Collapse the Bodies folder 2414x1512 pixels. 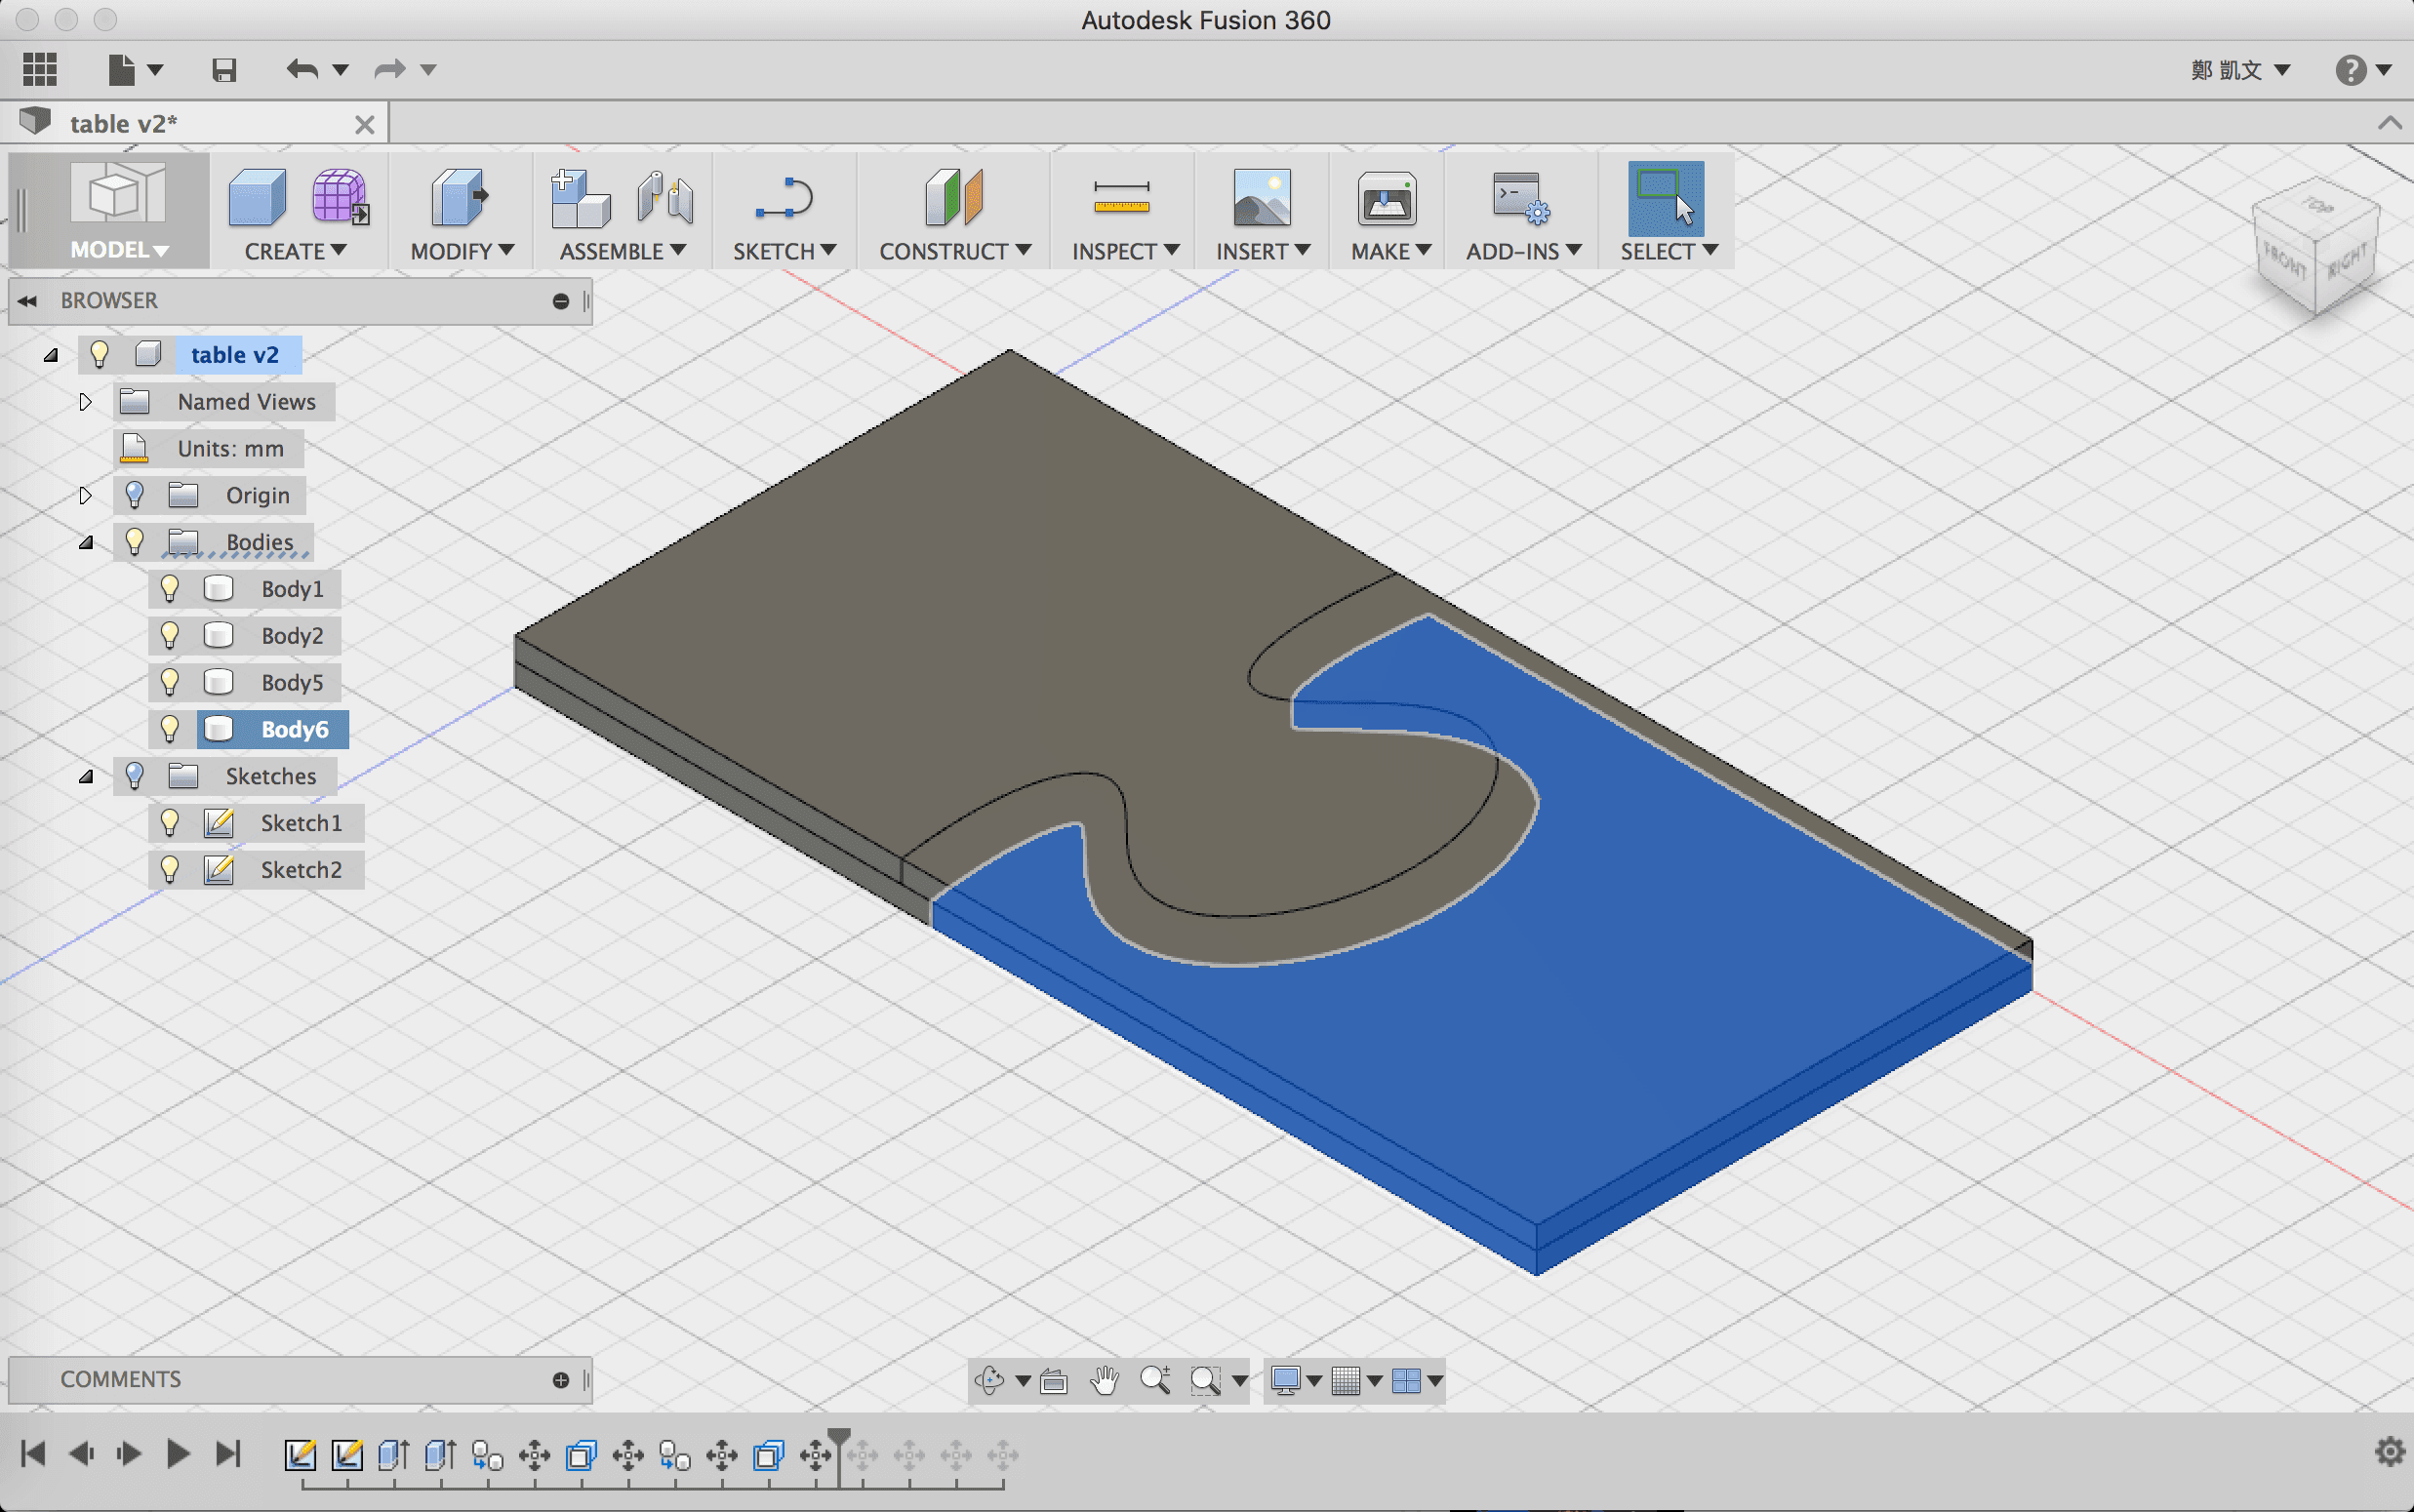pyautogui.click(x=86, y=543)
